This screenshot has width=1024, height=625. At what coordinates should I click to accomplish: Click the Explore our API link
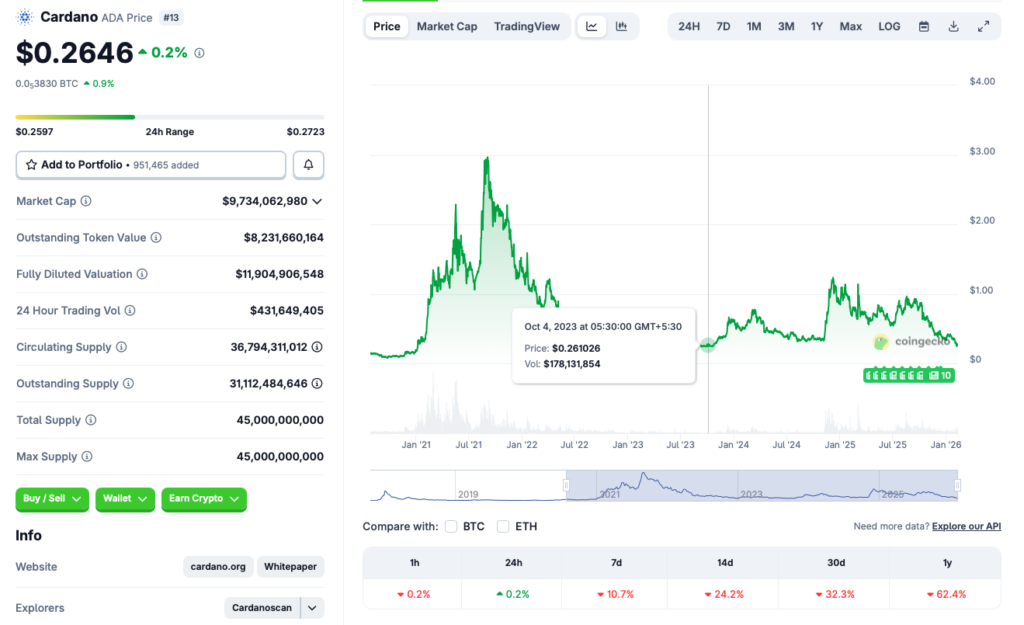click(x=965, y=525)
